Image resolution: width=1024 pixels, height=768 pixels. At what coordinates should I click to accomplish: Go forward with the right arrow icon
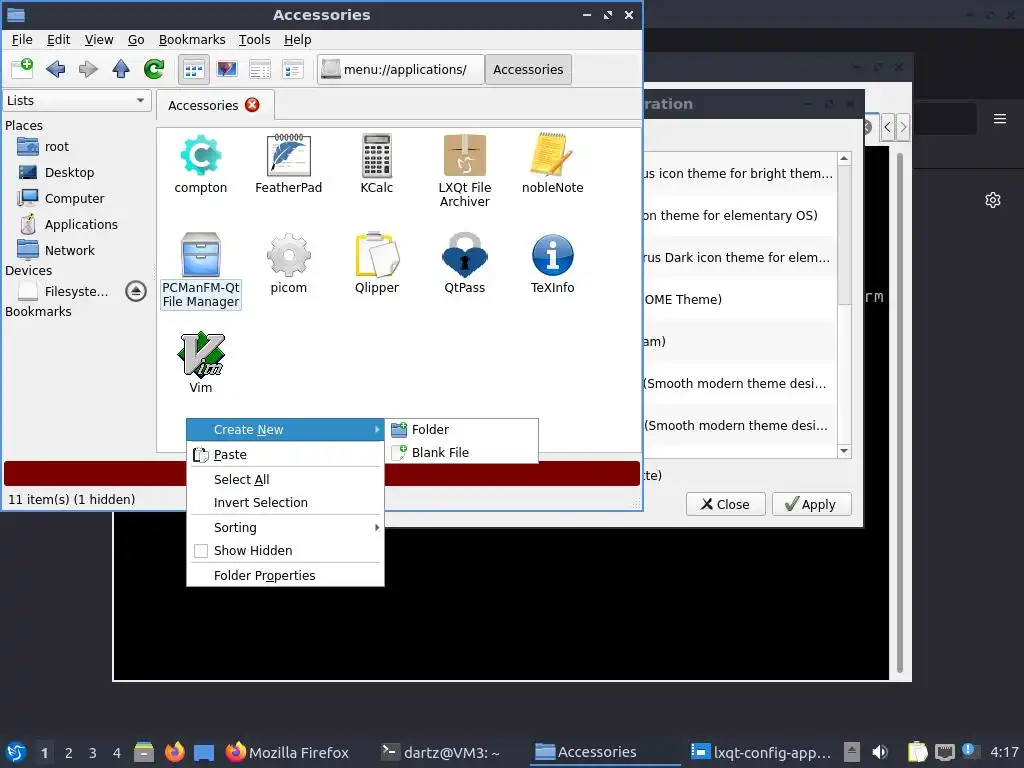click(x=88, y=69)
